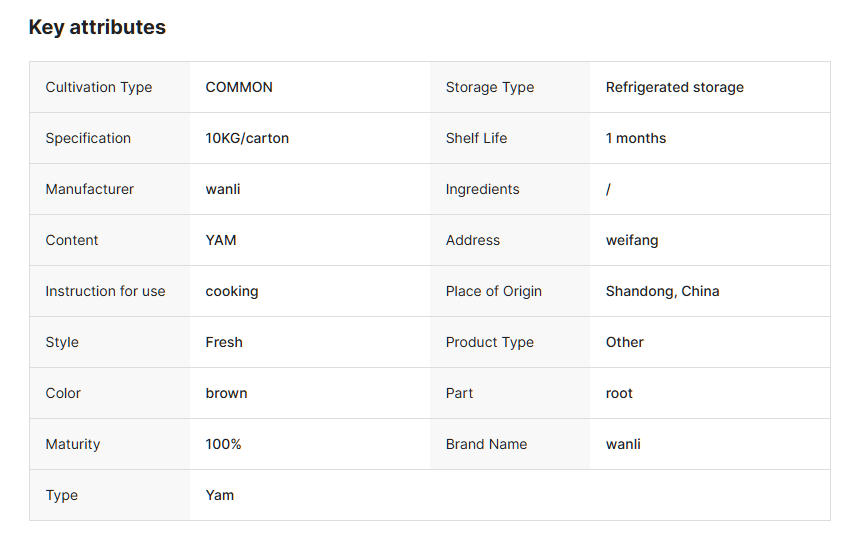This screenshot has width=856, height=536.
Task: Click the "Shelf Life" label
Action: pyautogui.click(x=476, y=138)
